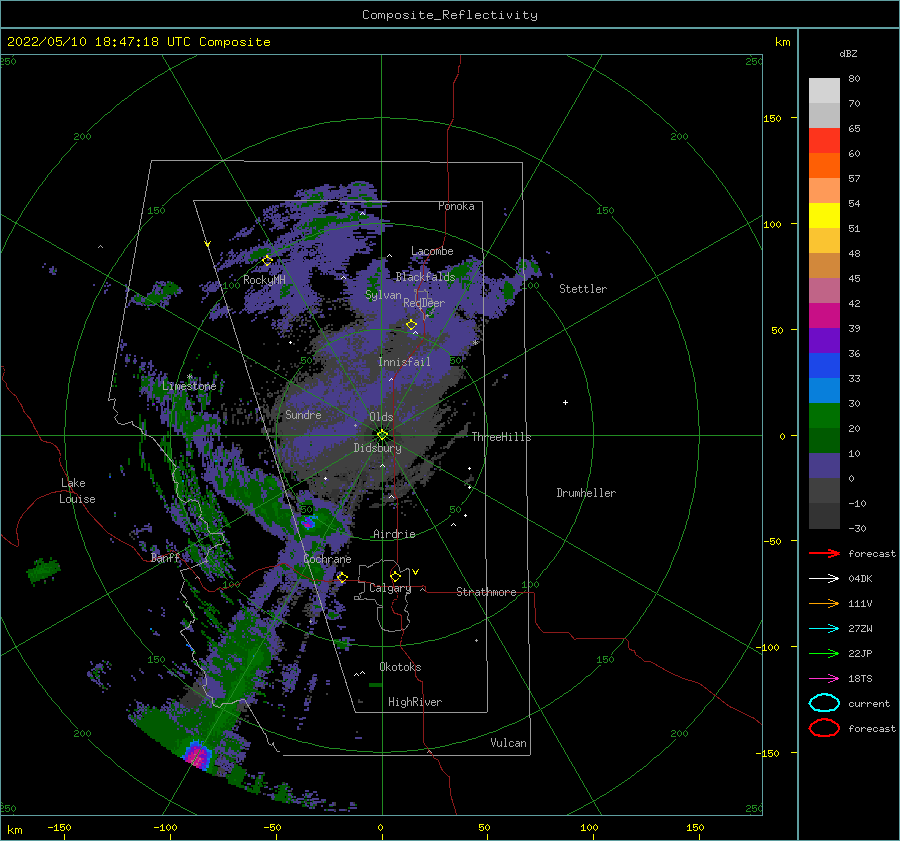Click the yellow radar site marker near Didsbury
Screen dimensions: 900x841
(x=382, y=435)
